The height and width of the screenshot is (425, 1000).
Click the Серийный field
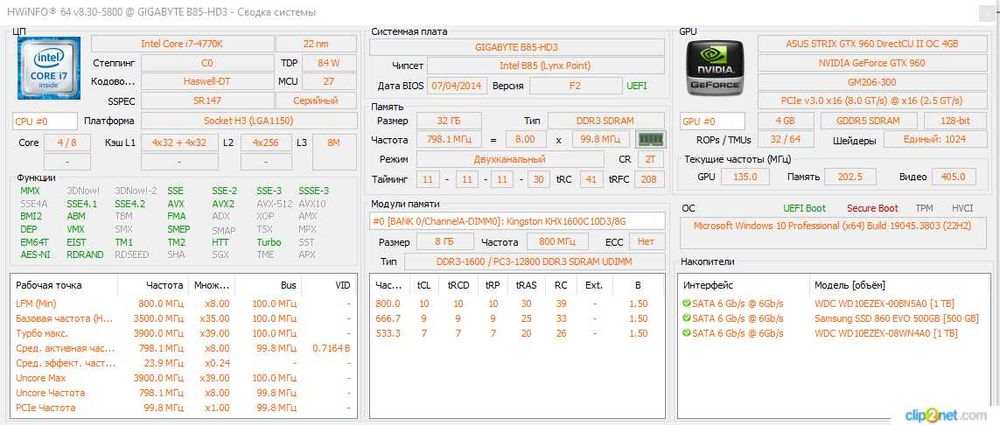click(x=316, y=101)
